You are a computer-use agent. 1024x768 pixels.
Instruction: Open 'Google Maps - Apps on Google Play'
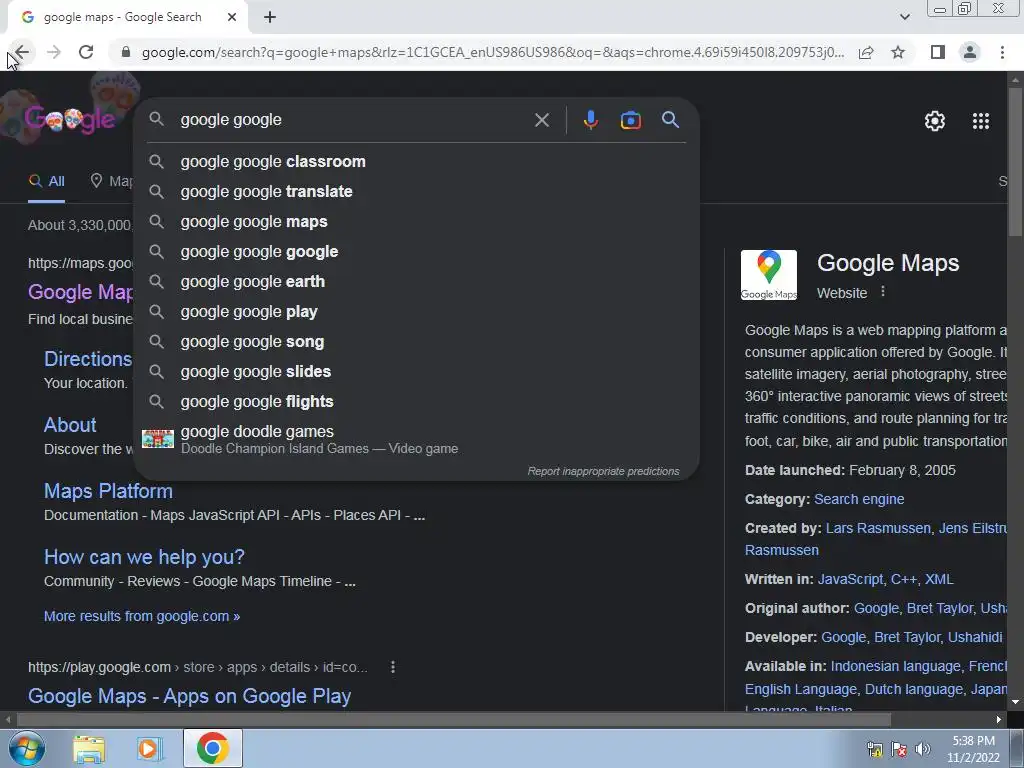(189, 696)
